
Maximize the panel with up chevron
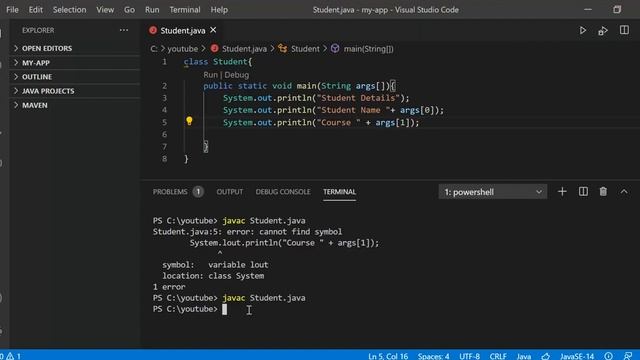click(624, 191)
